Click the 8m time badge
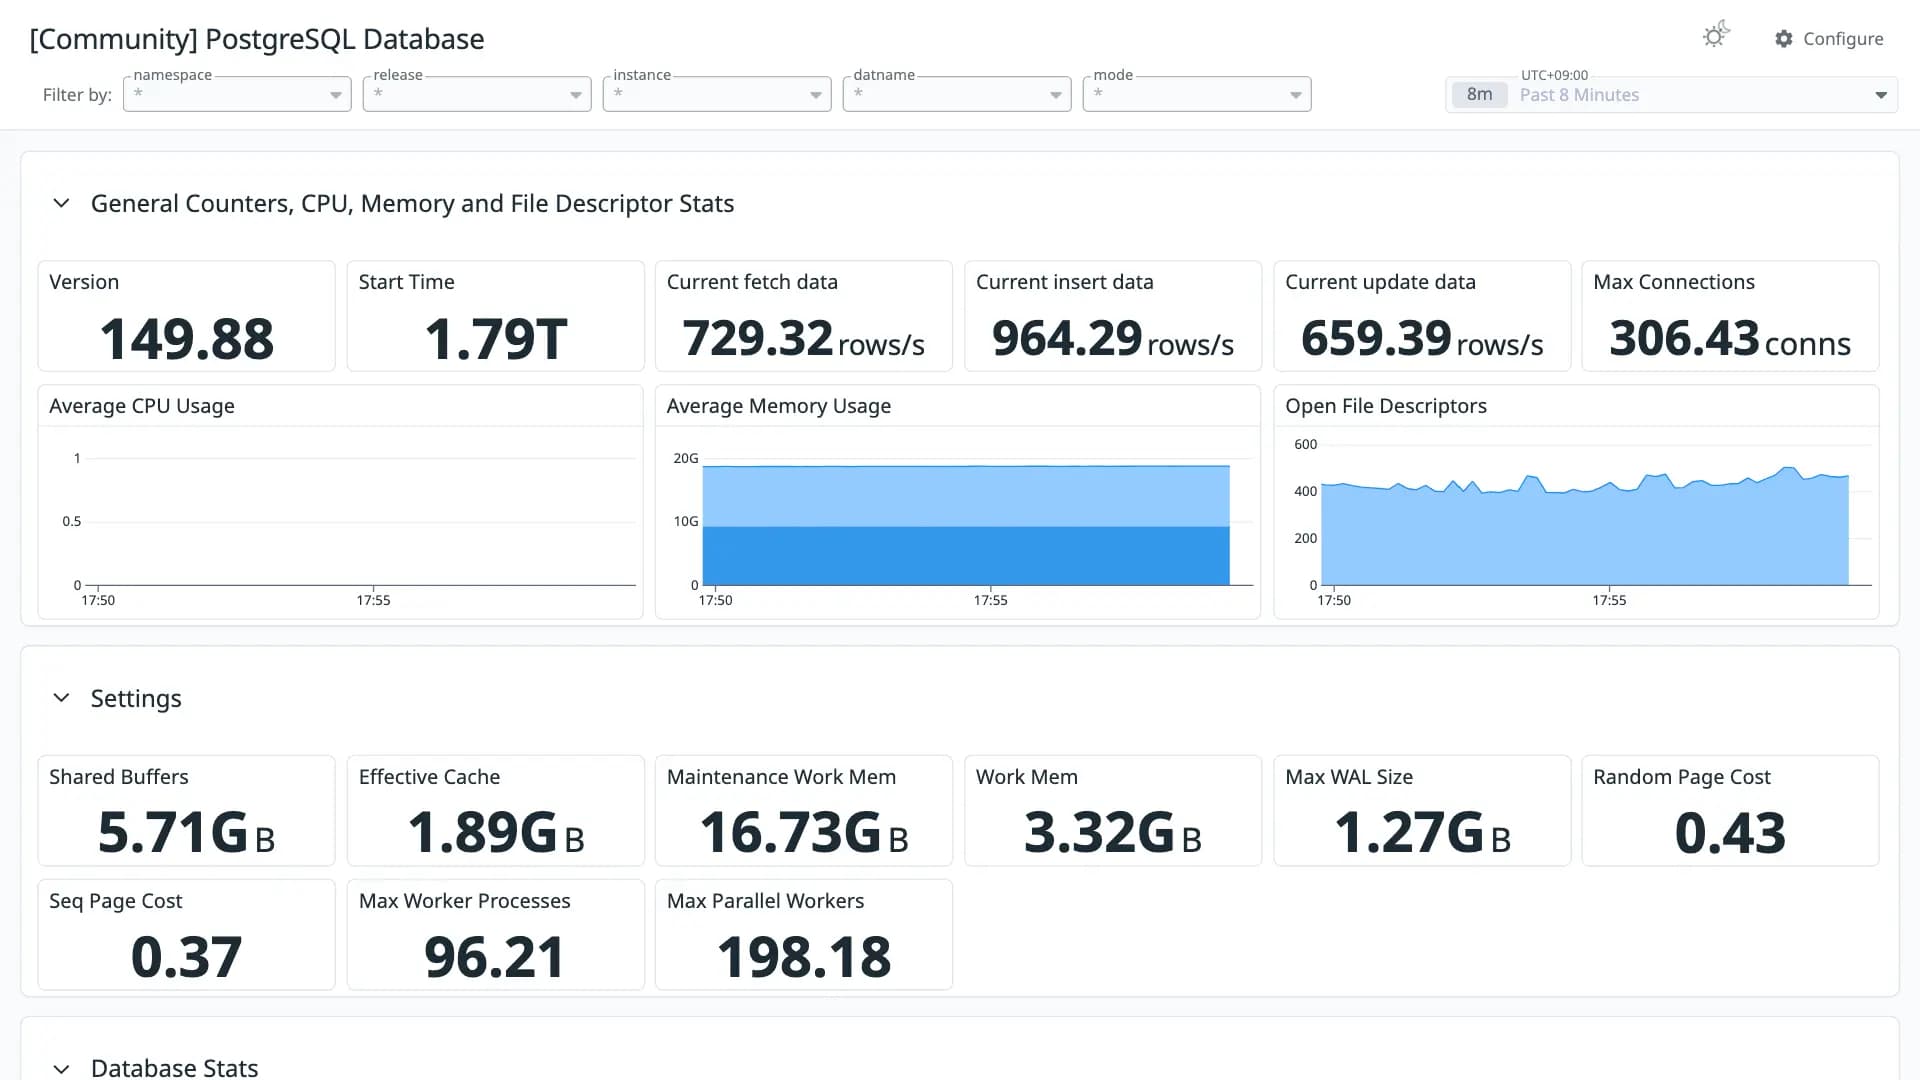 coord(1479,95)
